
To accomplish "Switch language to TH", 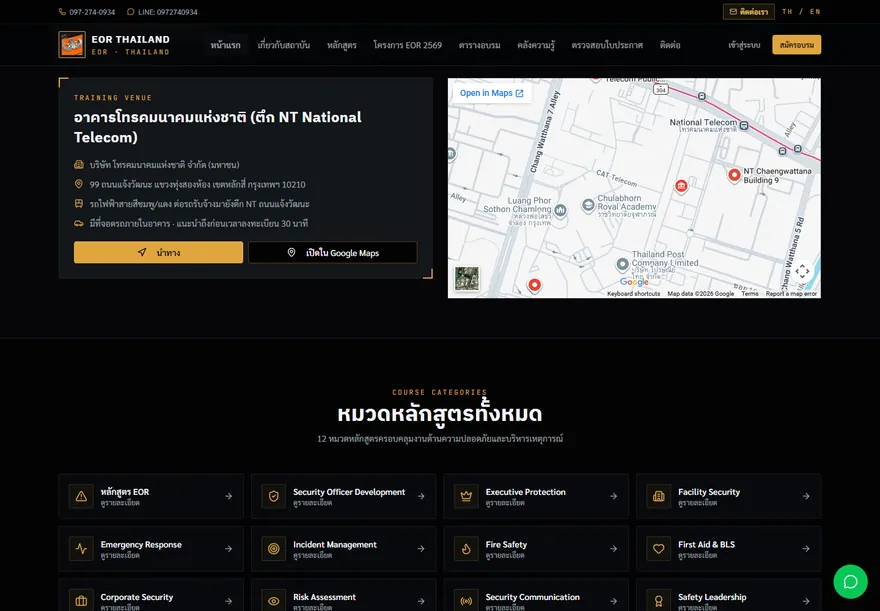I will [x=787, y=12].
